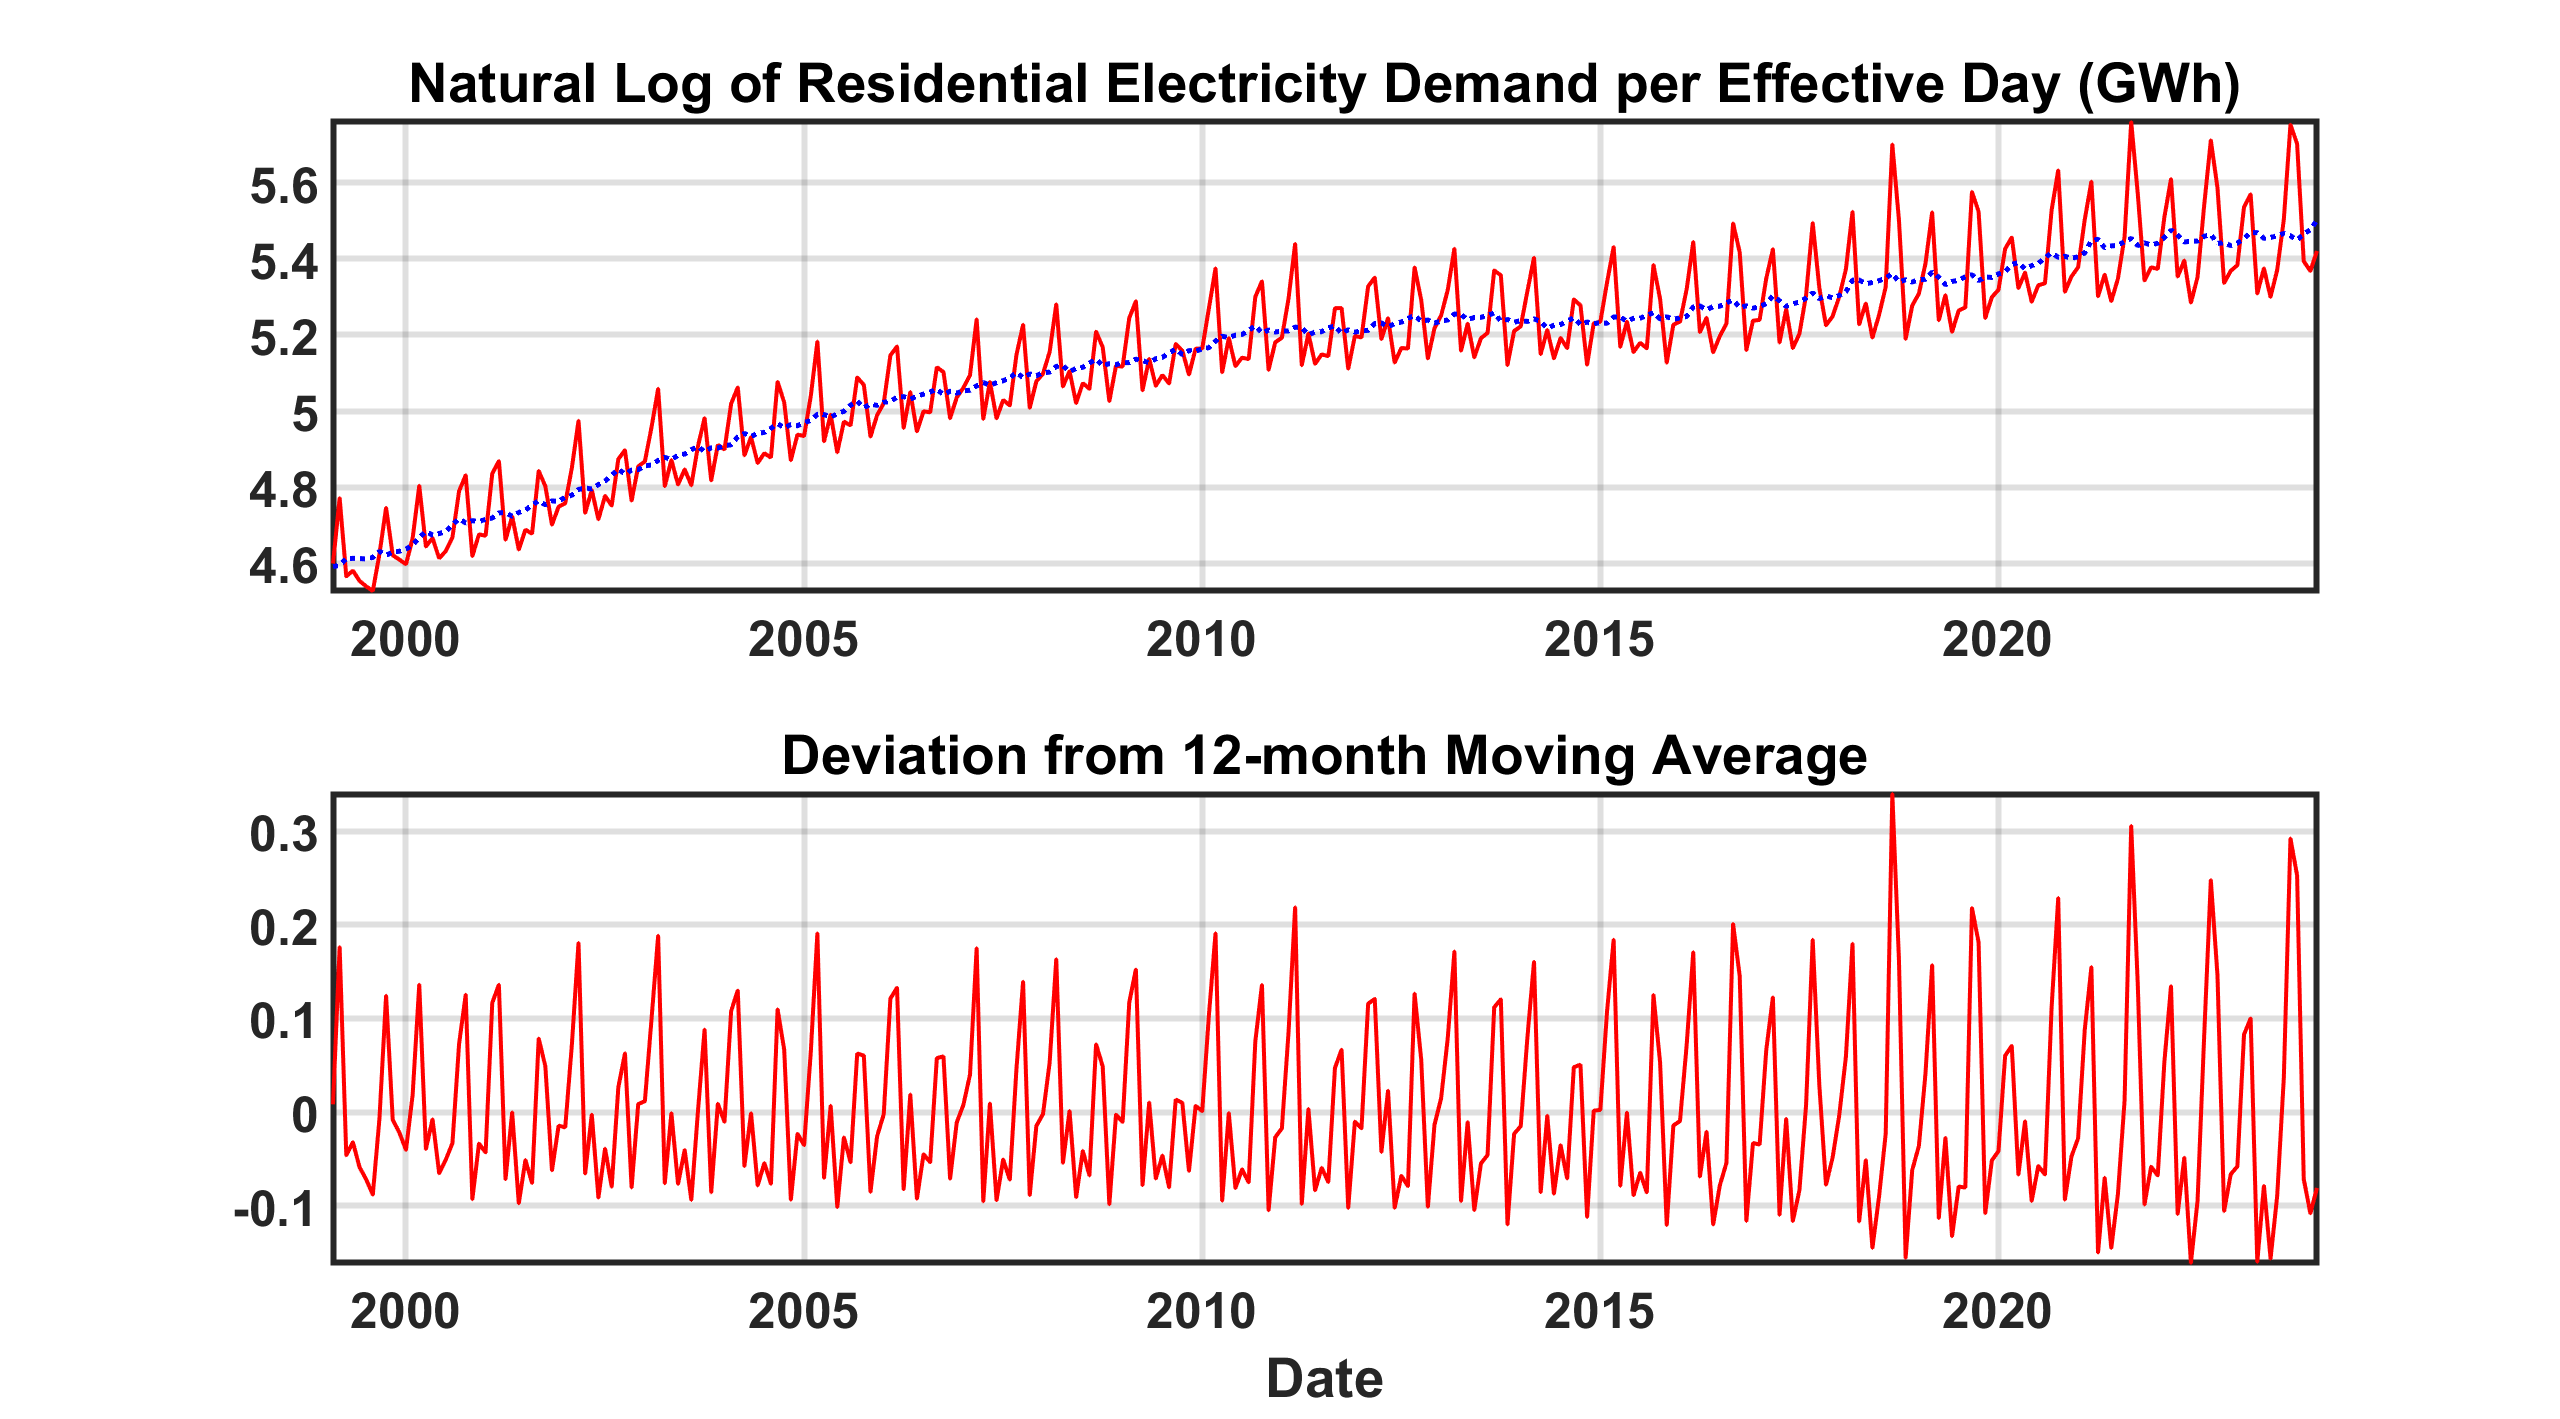Click the 2000 label under bottom chart
2560x1419 pixels.
pyautogui.click(x=405, y=1312)
